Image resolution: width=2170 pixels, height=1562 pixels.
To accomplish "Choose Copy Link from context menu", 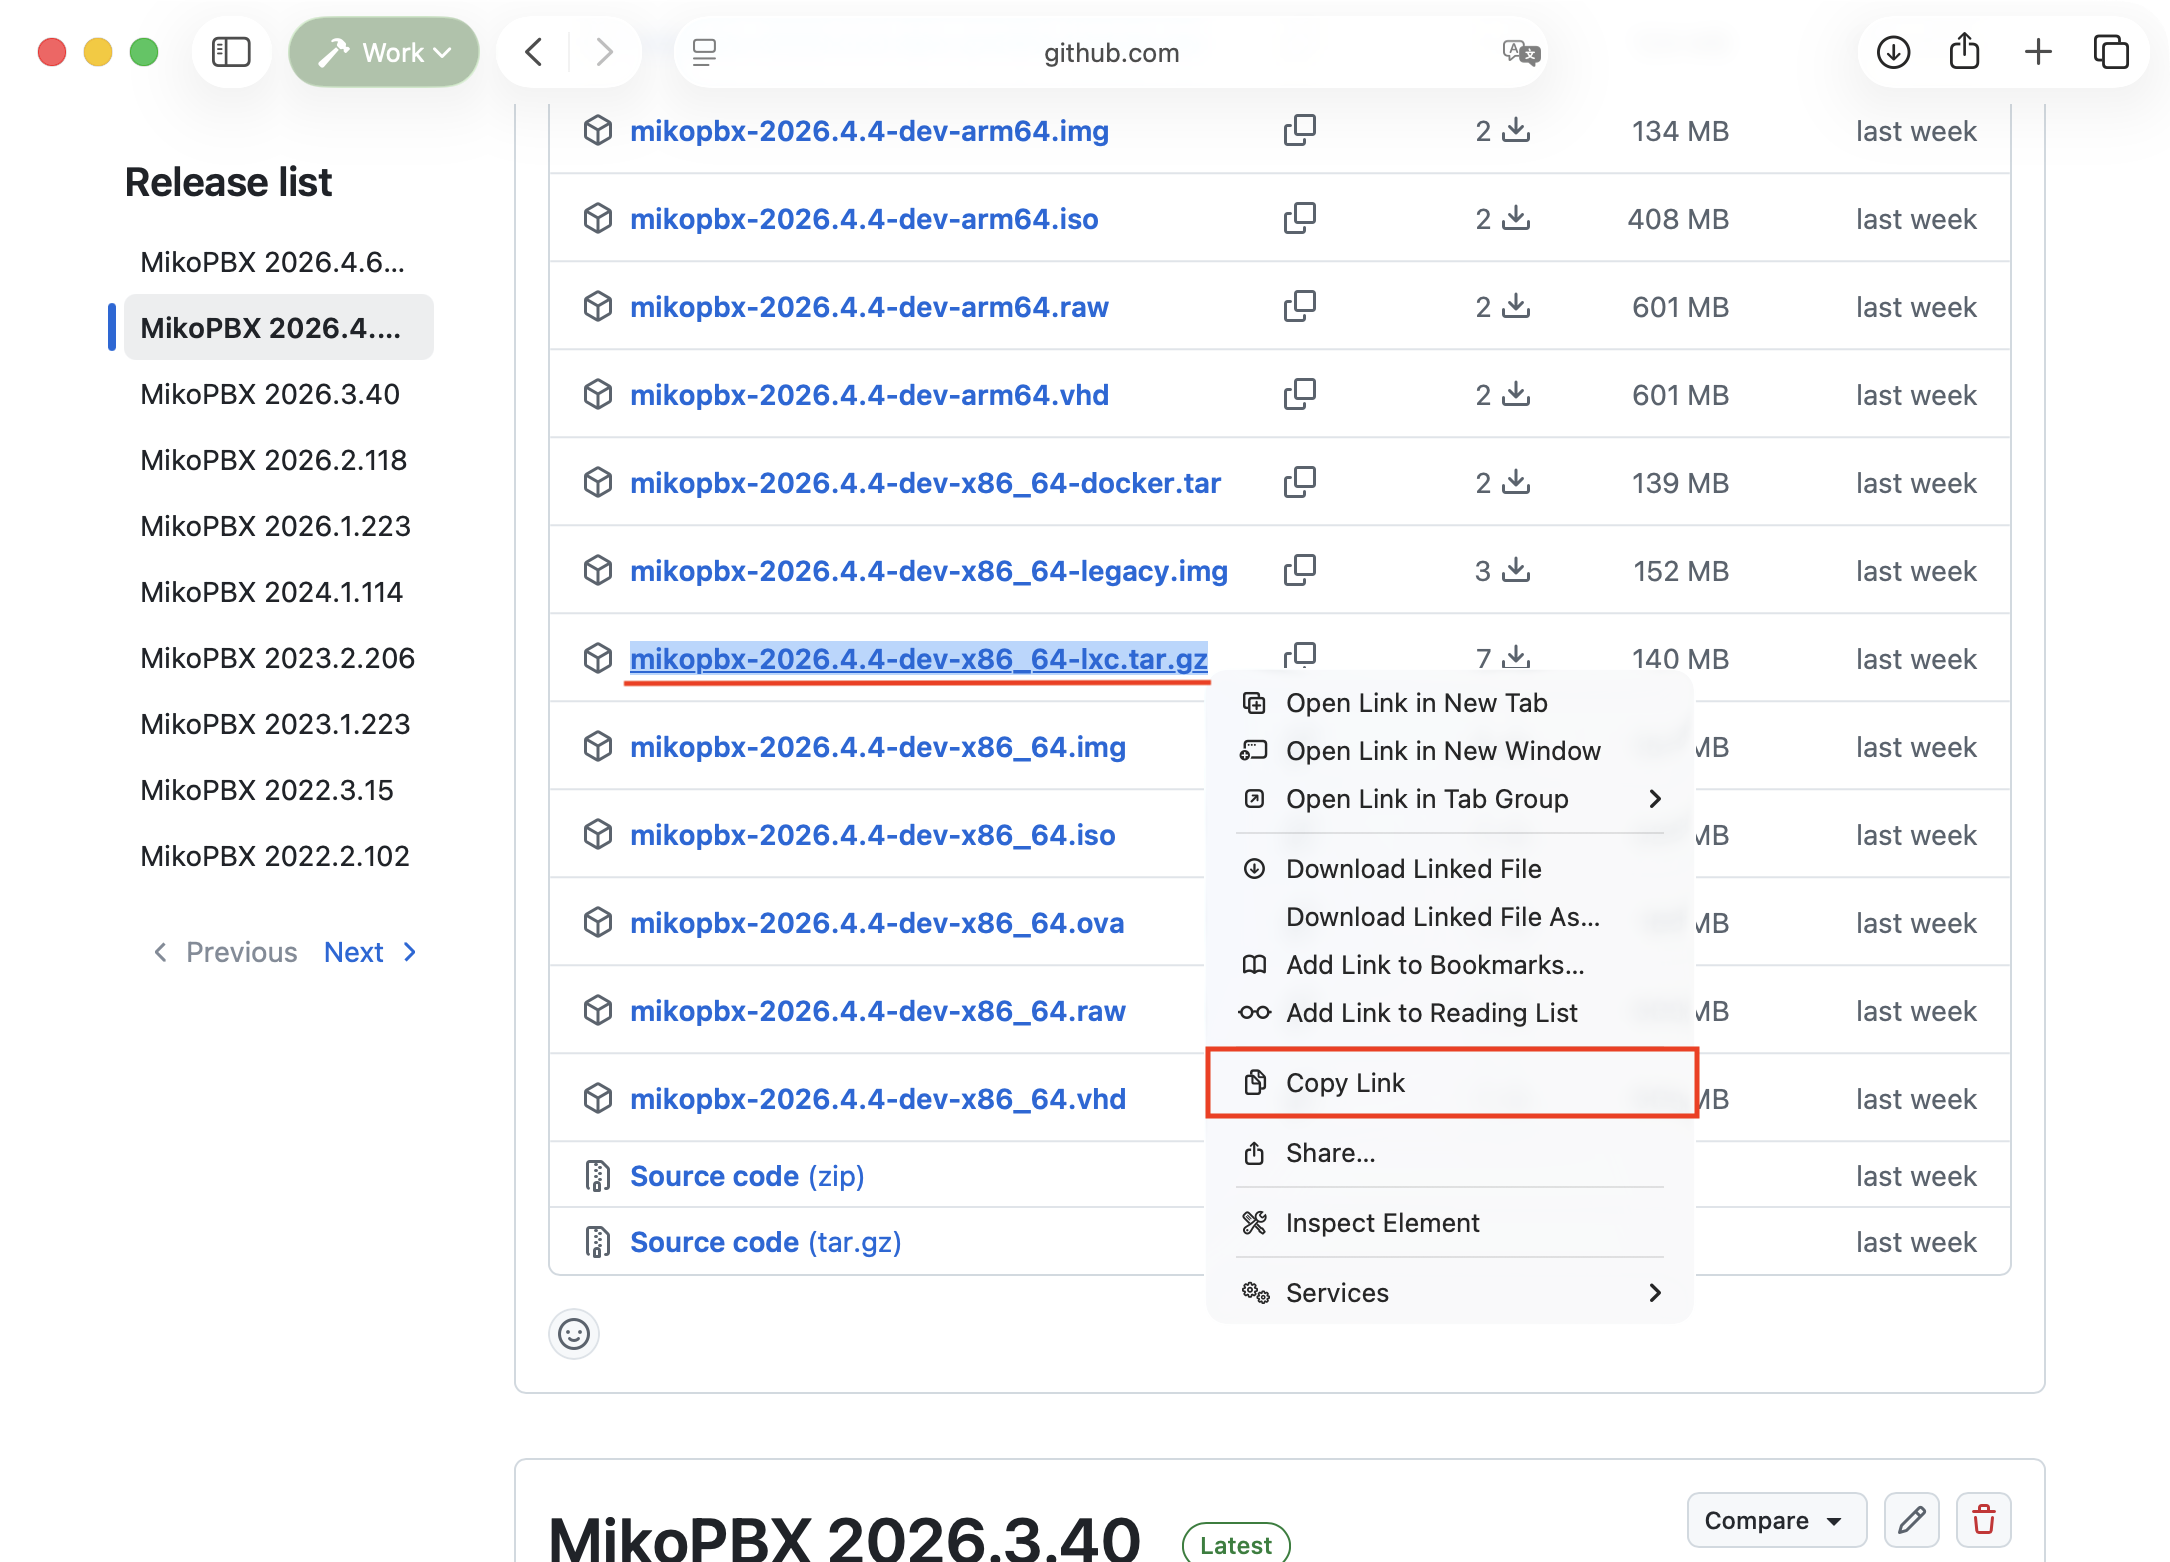I will point(1450,1083).
